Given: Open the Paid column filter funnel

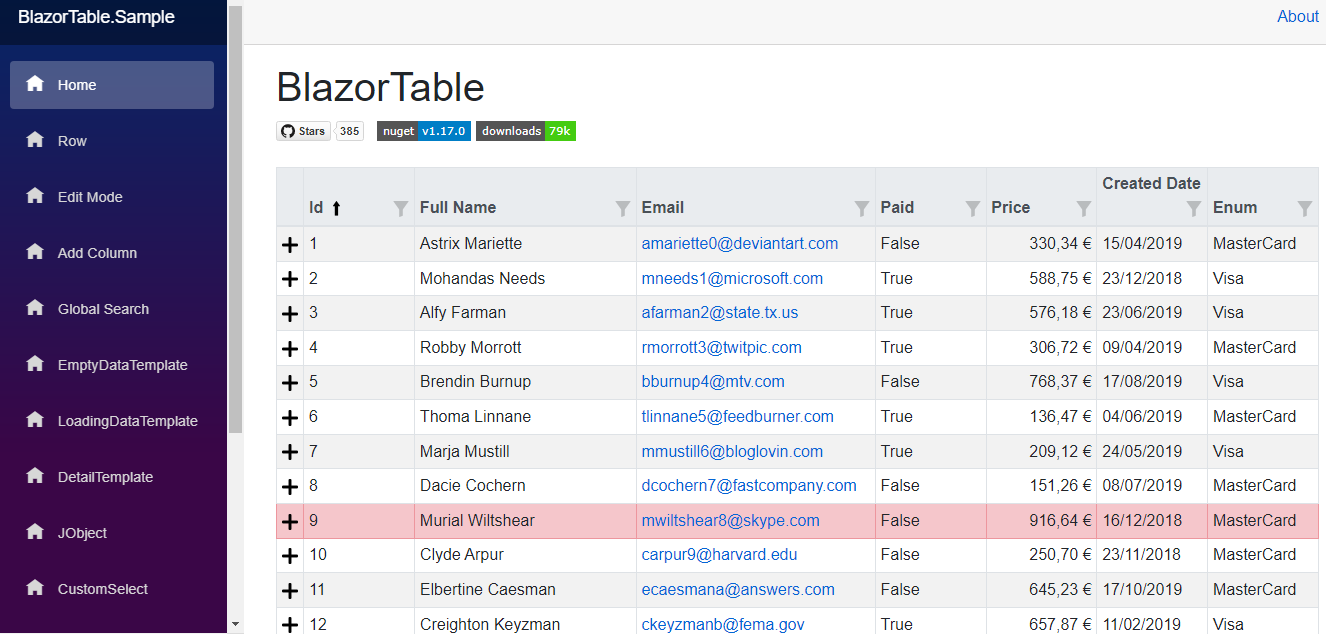Looking at the screenshot, I should pyautogui.click(x=973, y=208).
